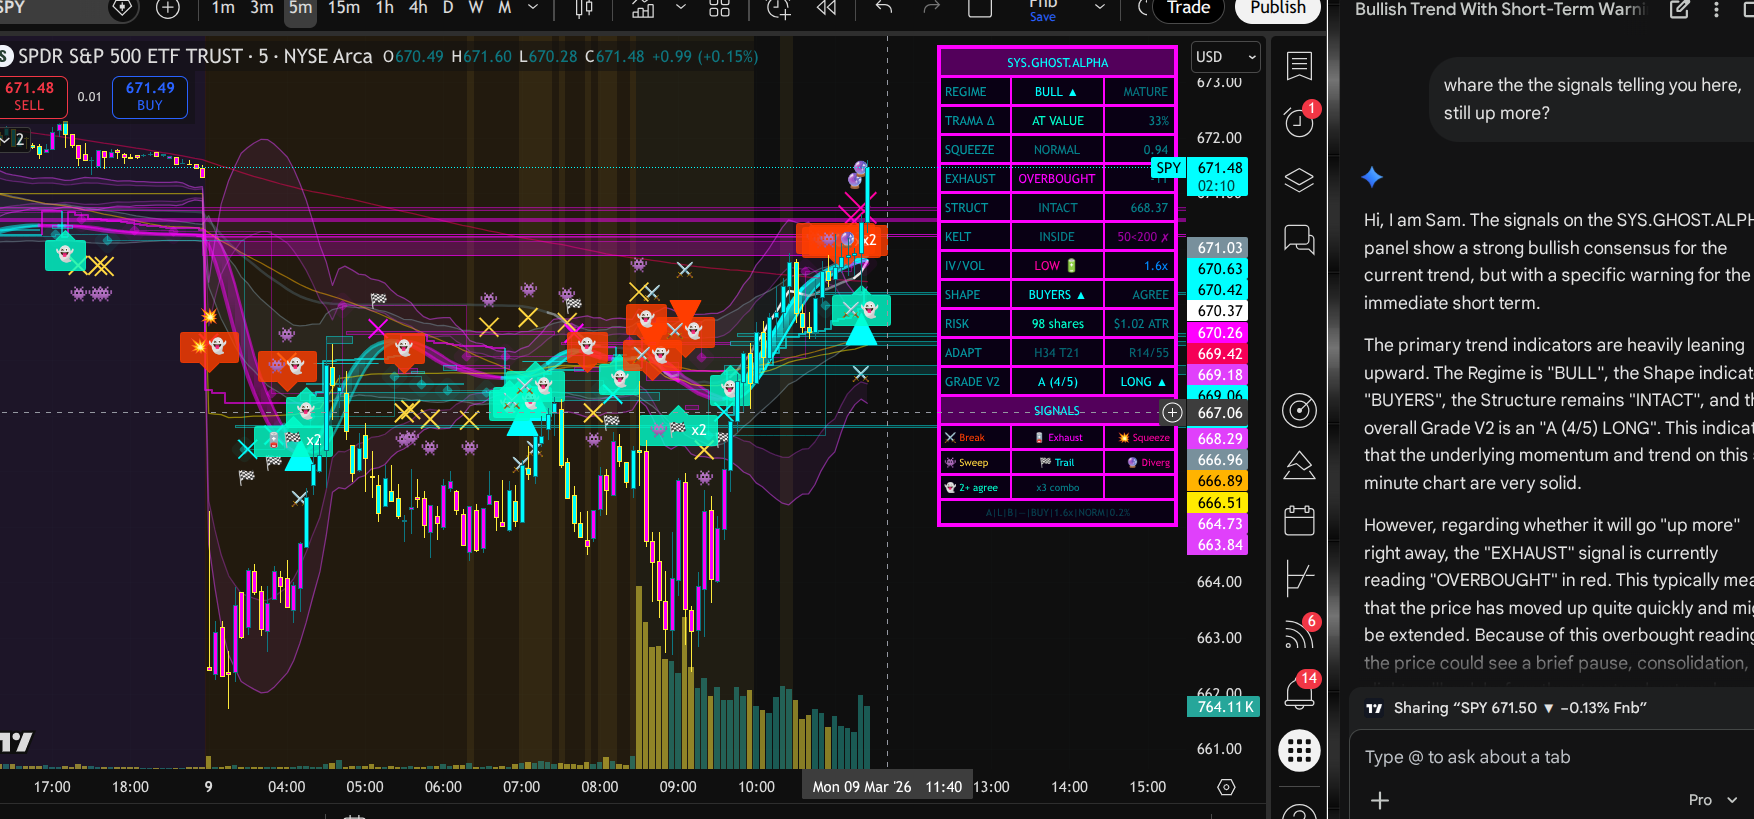Open the news feed icon with badge 6

pos(1299,634)
